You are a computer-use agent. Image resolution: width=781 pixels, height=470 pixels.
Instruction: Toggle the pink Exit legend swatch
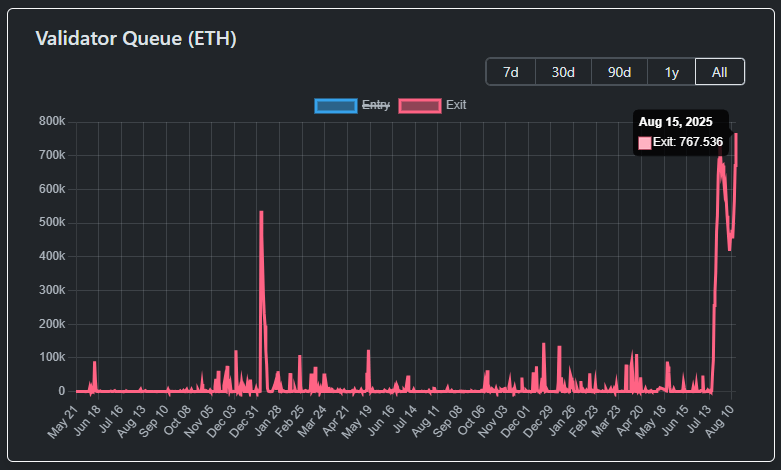click(420, 106)
